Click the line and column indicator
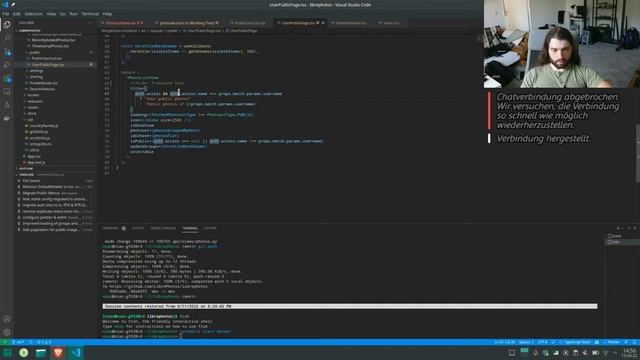The height and width of the screenshot is (360, 640). tap(504, 342)
